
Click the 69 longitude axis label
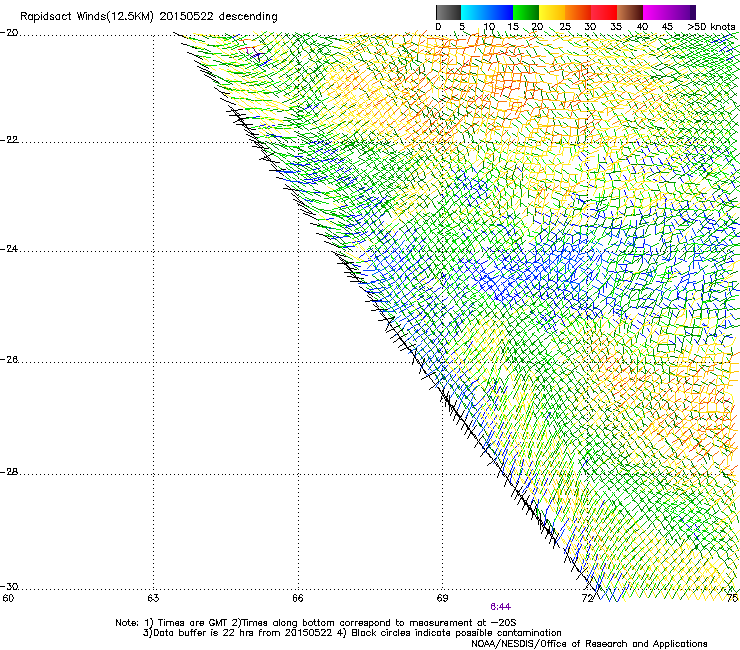click(442, 599)
